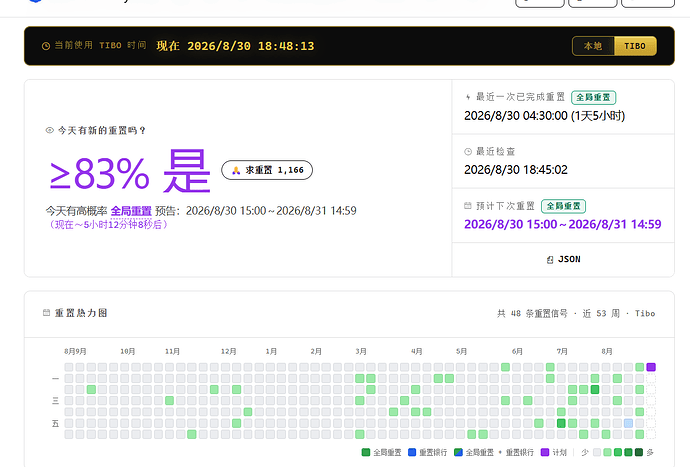Select the light blue heatmap cell
The height and width of the screenshot is (467, 690).
628,423
